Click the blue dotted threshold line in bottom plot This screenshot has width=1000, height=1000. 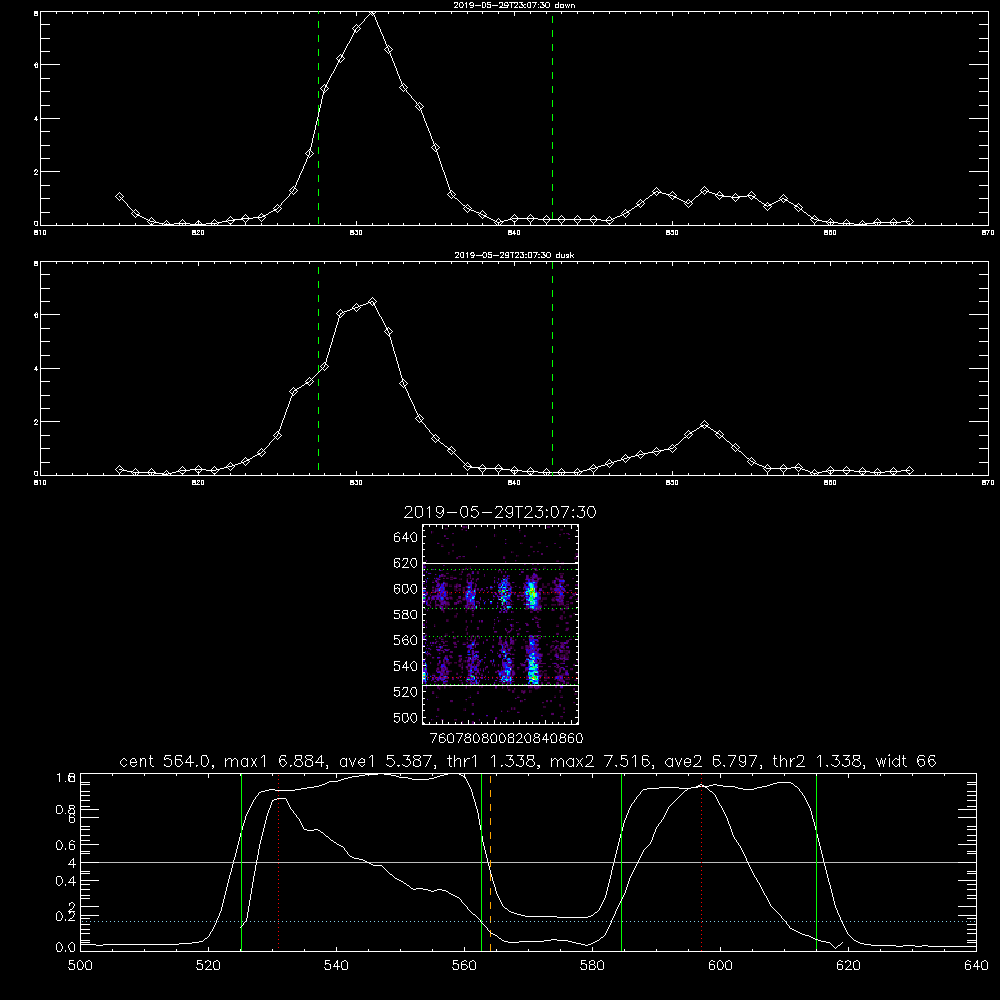click(528, 921)
